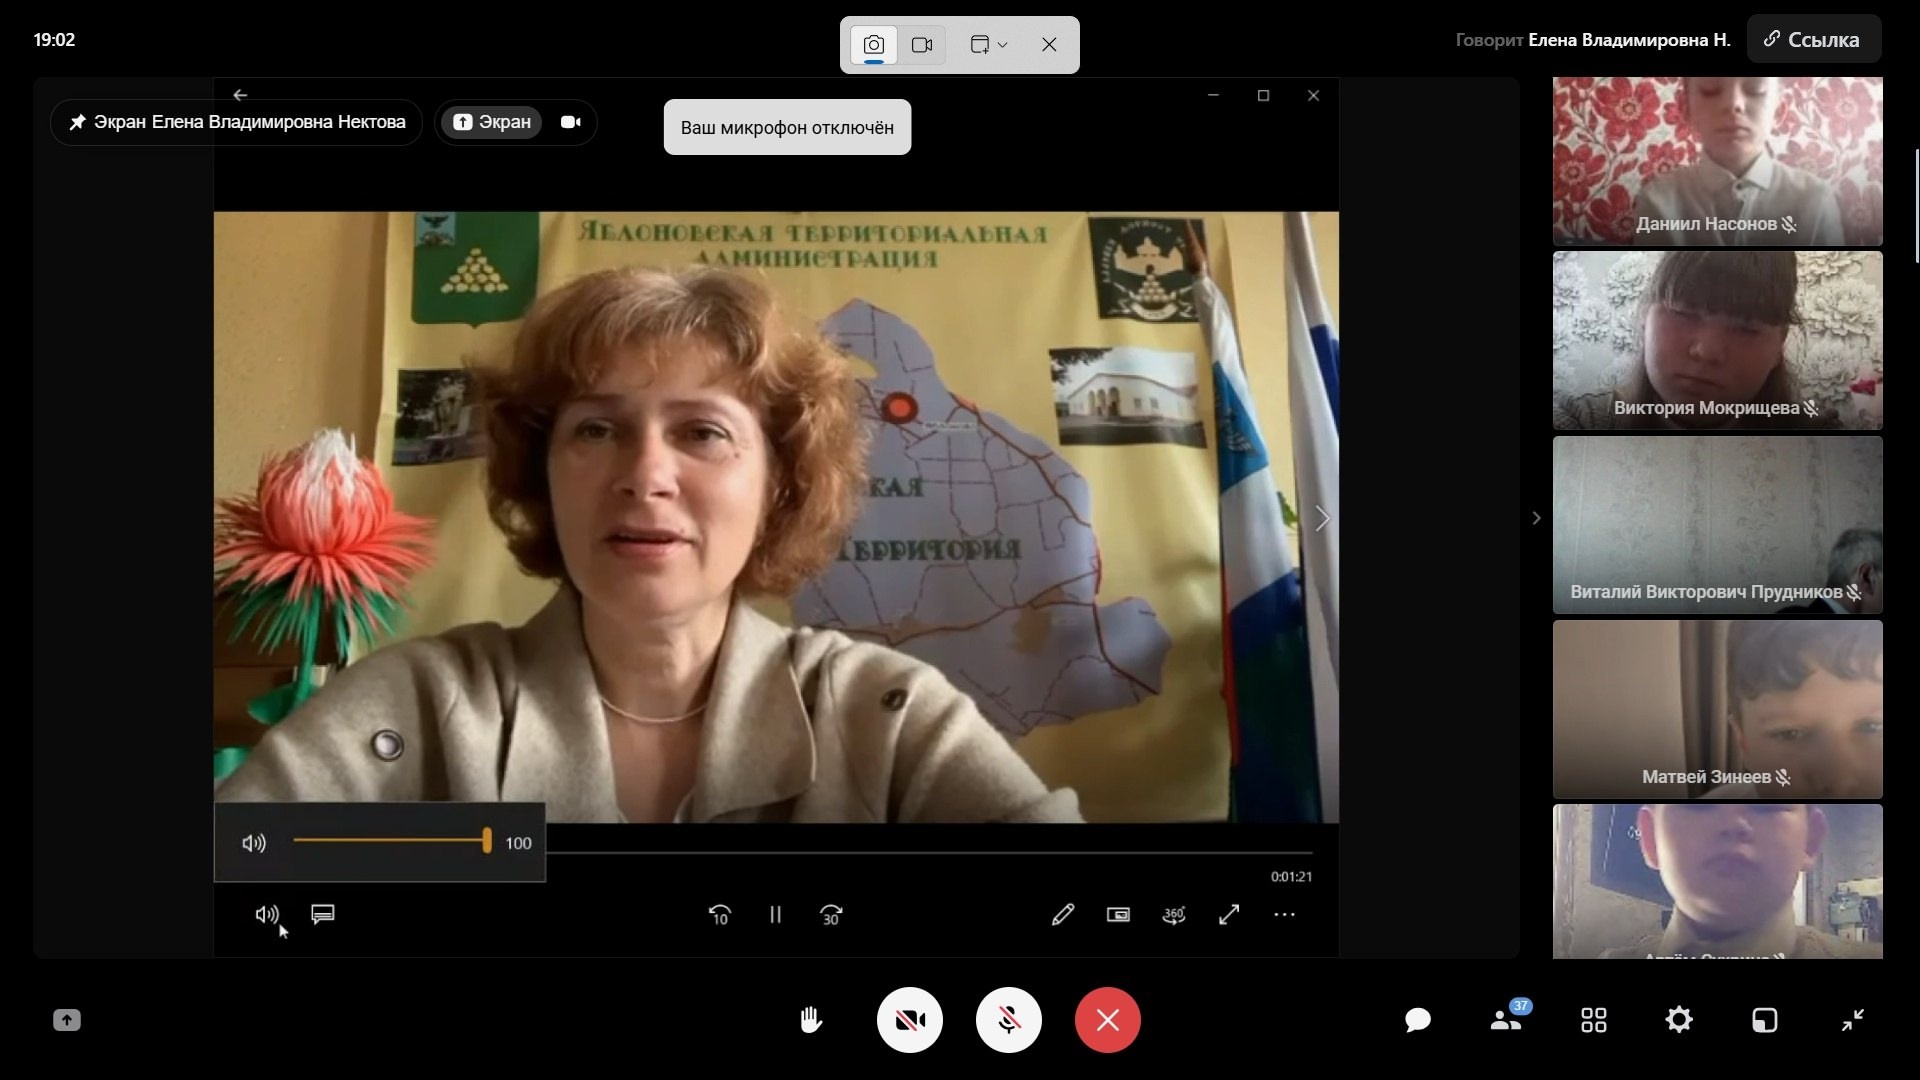Select the Экран view toggle
The height and width of the screenshot is (1080, 1920).
[x=492, y=122]
